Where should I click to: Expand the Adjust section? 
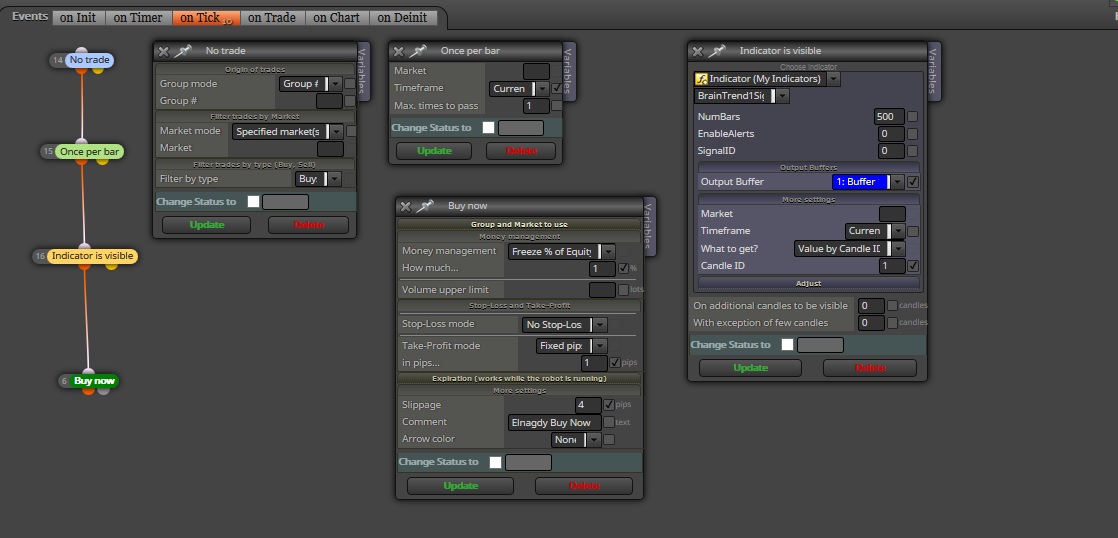[x=809, y=284]
